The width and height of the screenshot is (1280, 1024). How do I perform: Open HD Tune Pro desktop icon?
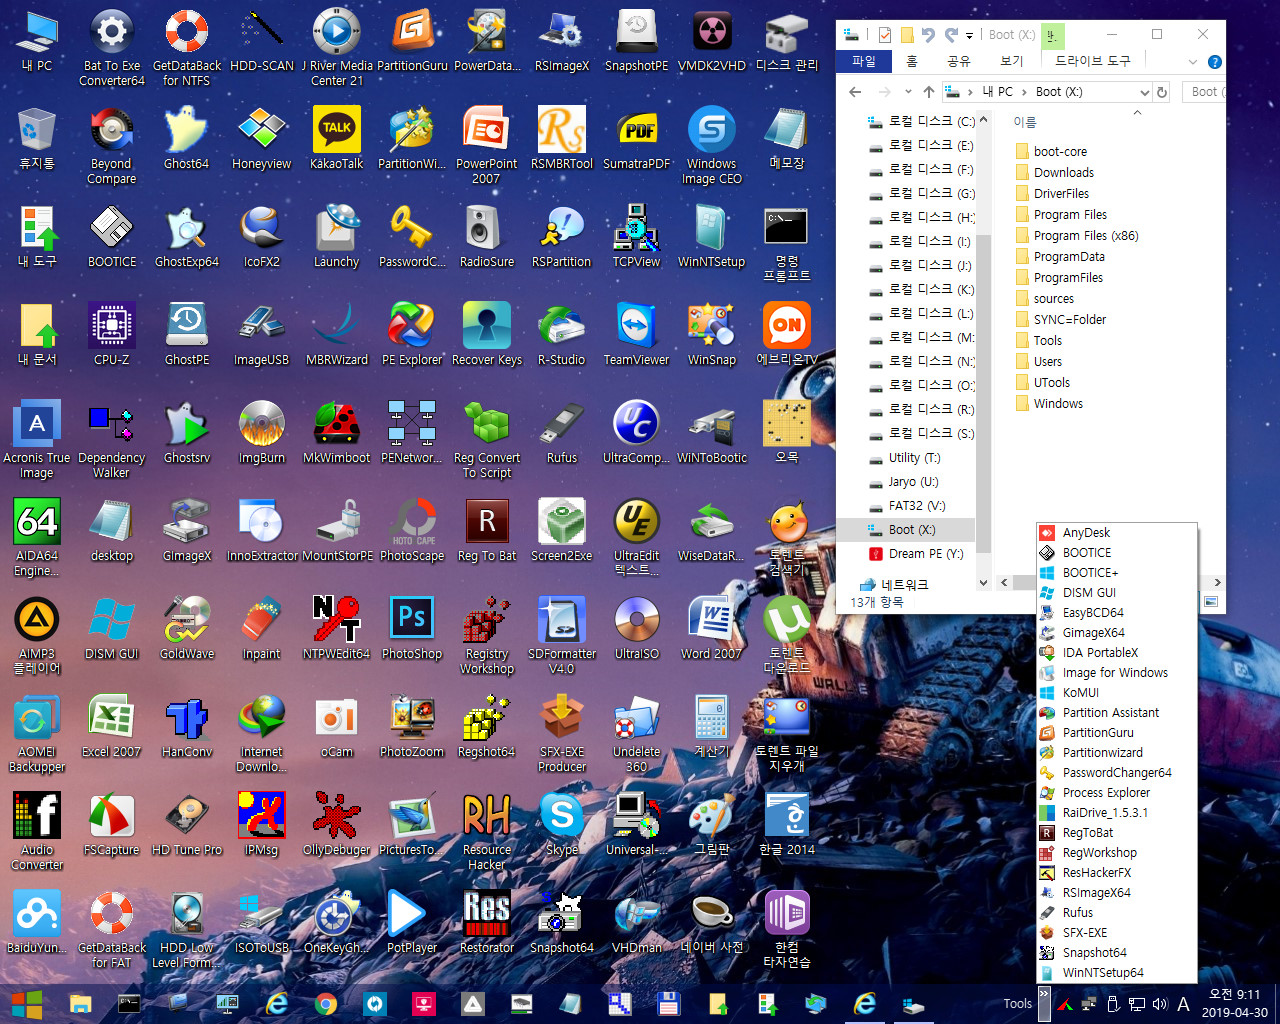click(187, 825)
